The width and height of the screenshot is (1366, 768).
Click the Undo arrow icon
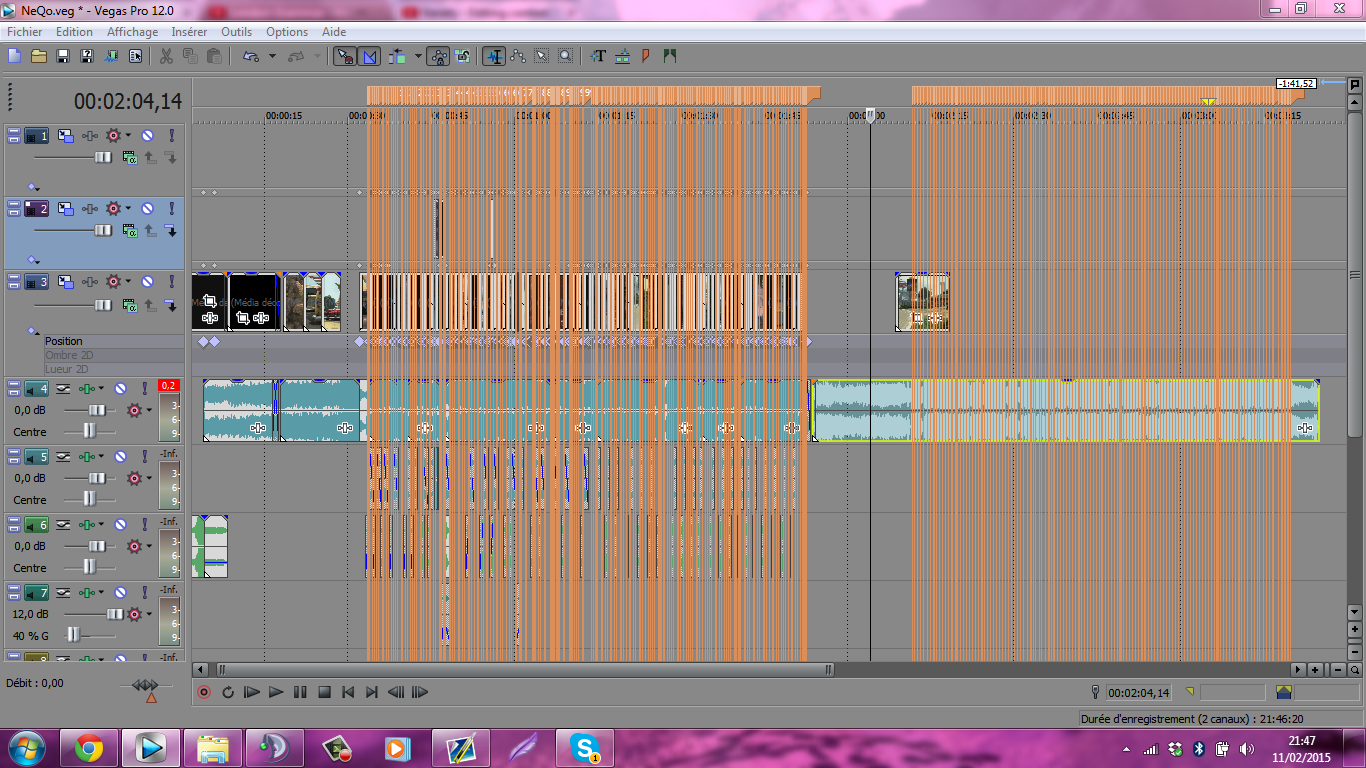(x=251, y=56)
